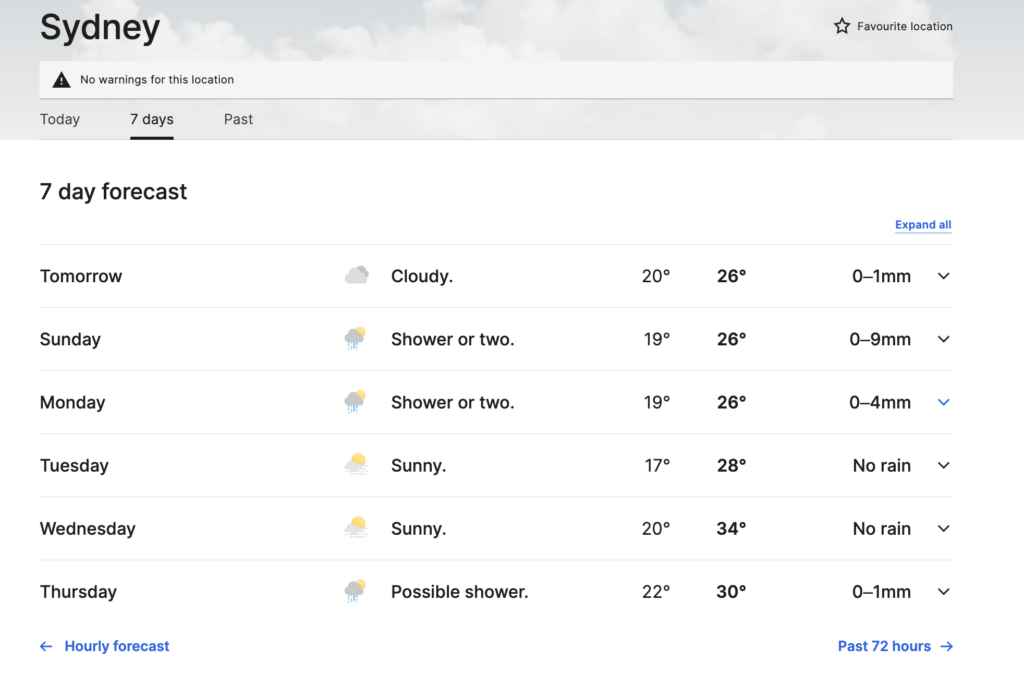Expand the Sunday forecast row
Screen dimensions: 1024x673
pyautogui.click(x=943, y=339)
